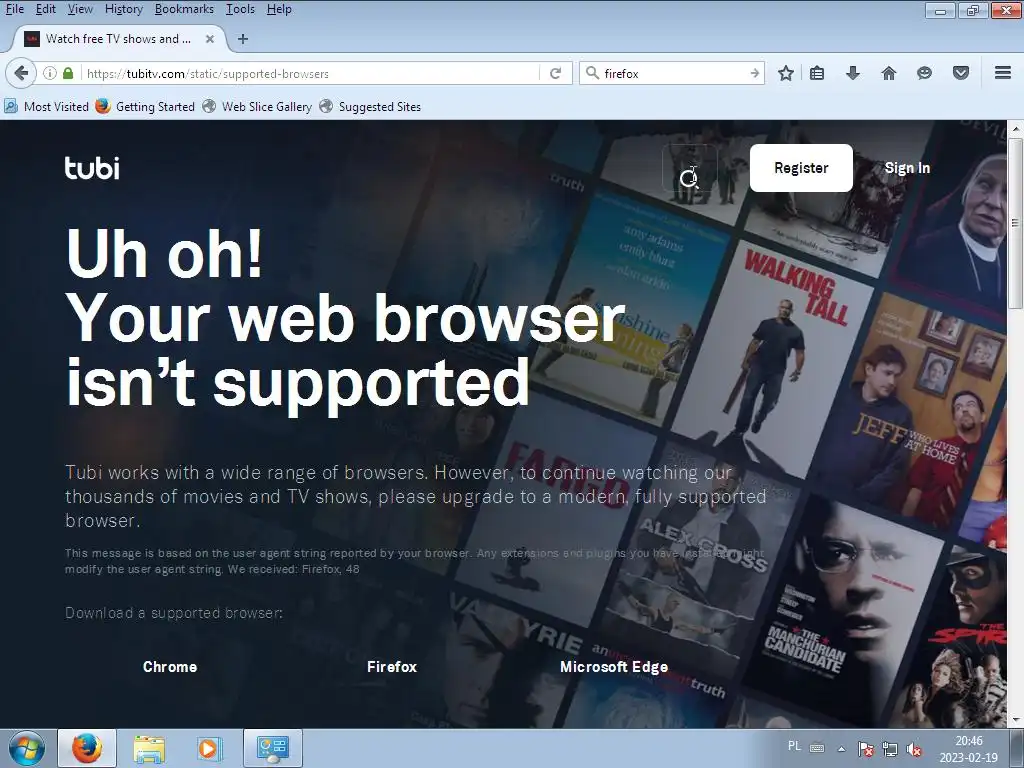Open the File menu
This screenshot has height=768, width=1024.
14,9
